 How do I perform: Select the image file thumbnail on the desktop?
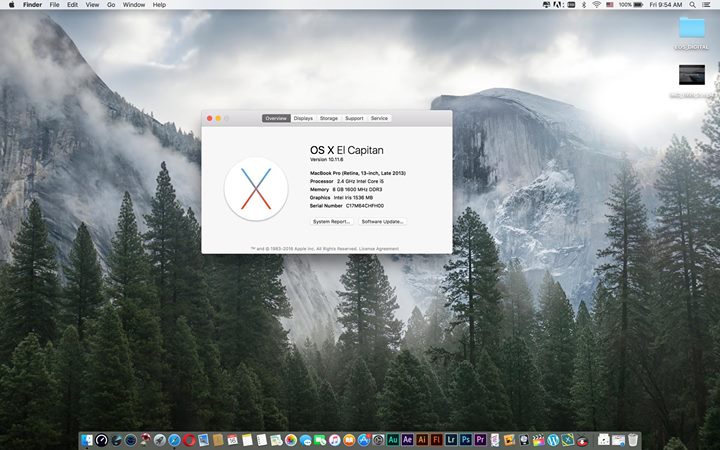pos(692,74)
